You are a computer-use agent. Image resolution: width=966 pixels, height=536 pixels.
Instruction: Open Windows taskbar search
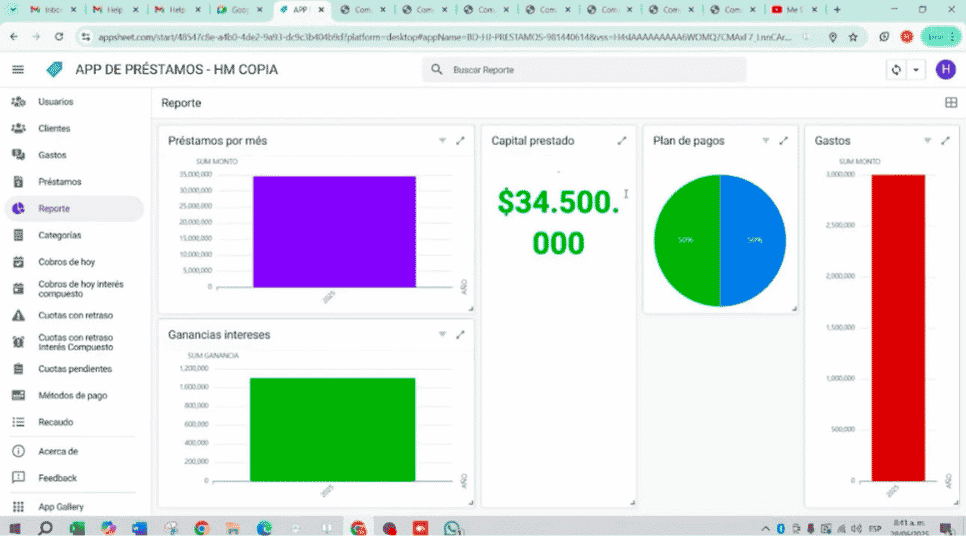46,528
